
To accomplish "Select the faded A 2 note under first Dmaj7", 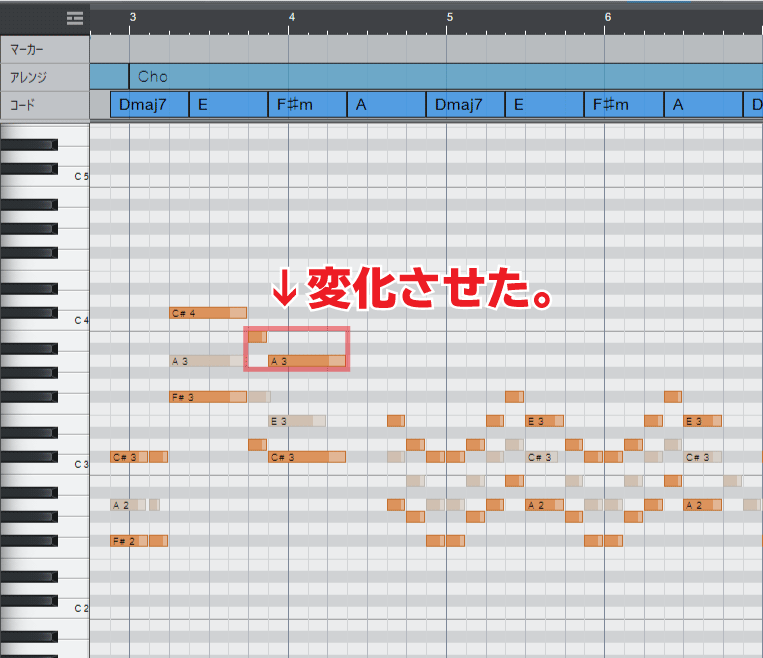I will (x=128, y=505).
